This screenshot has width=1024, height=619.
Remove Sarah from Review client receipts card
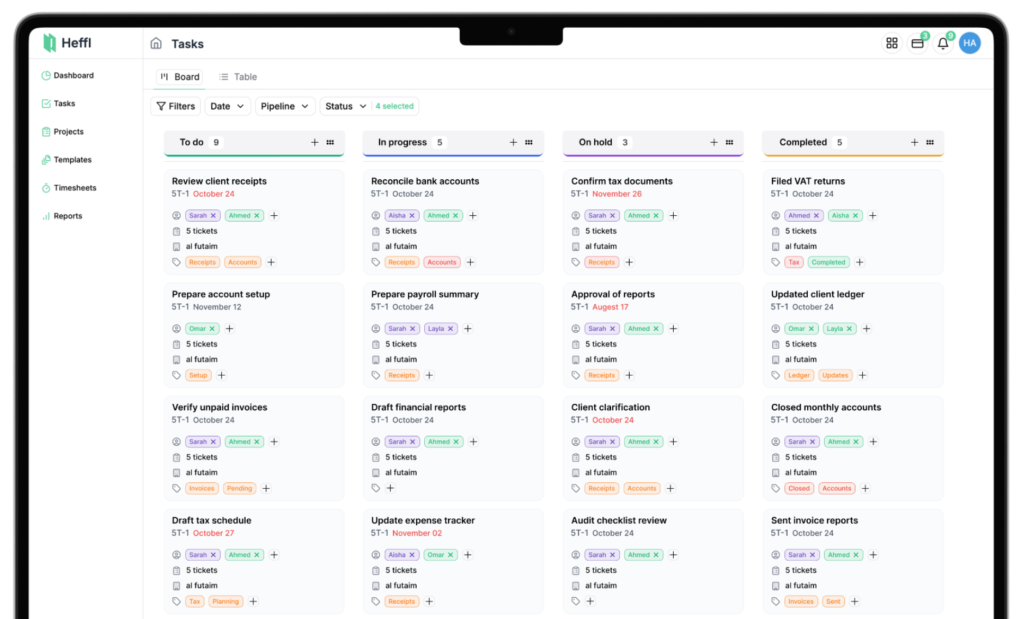point(213,215)
